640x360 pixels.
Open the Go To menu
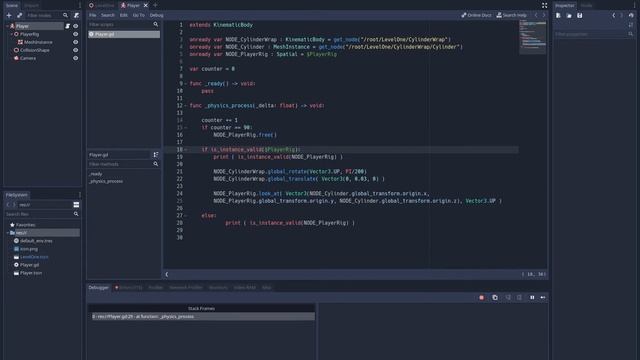point(139,15)
